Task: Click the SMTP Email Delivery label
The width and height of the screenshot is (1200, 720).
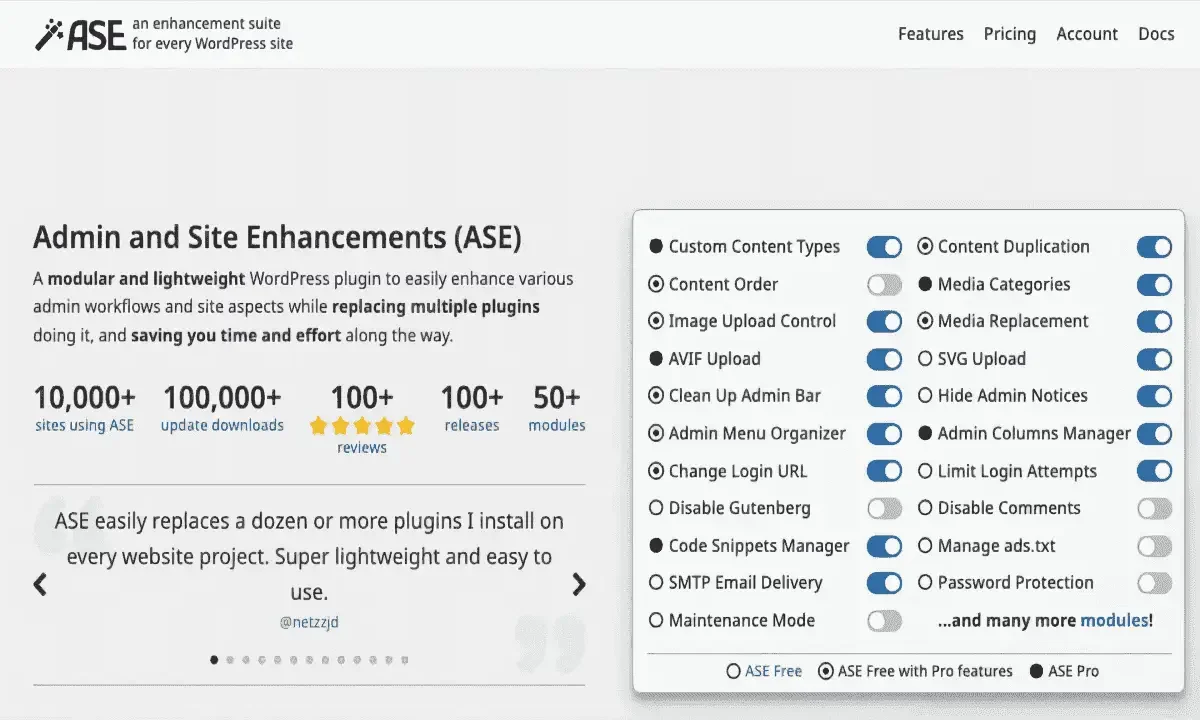Action: [x=745, y=583]
